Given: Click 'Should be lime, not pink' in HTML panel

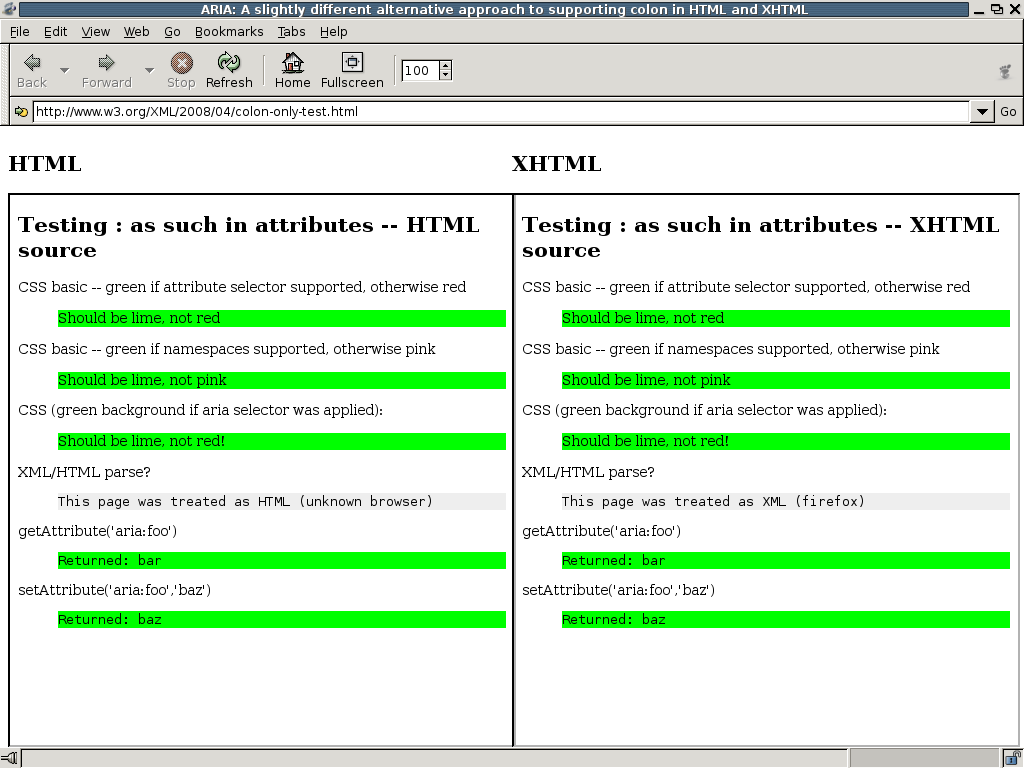Looking at the screenshot, I should pyautogui.click(x=142, y=380).
